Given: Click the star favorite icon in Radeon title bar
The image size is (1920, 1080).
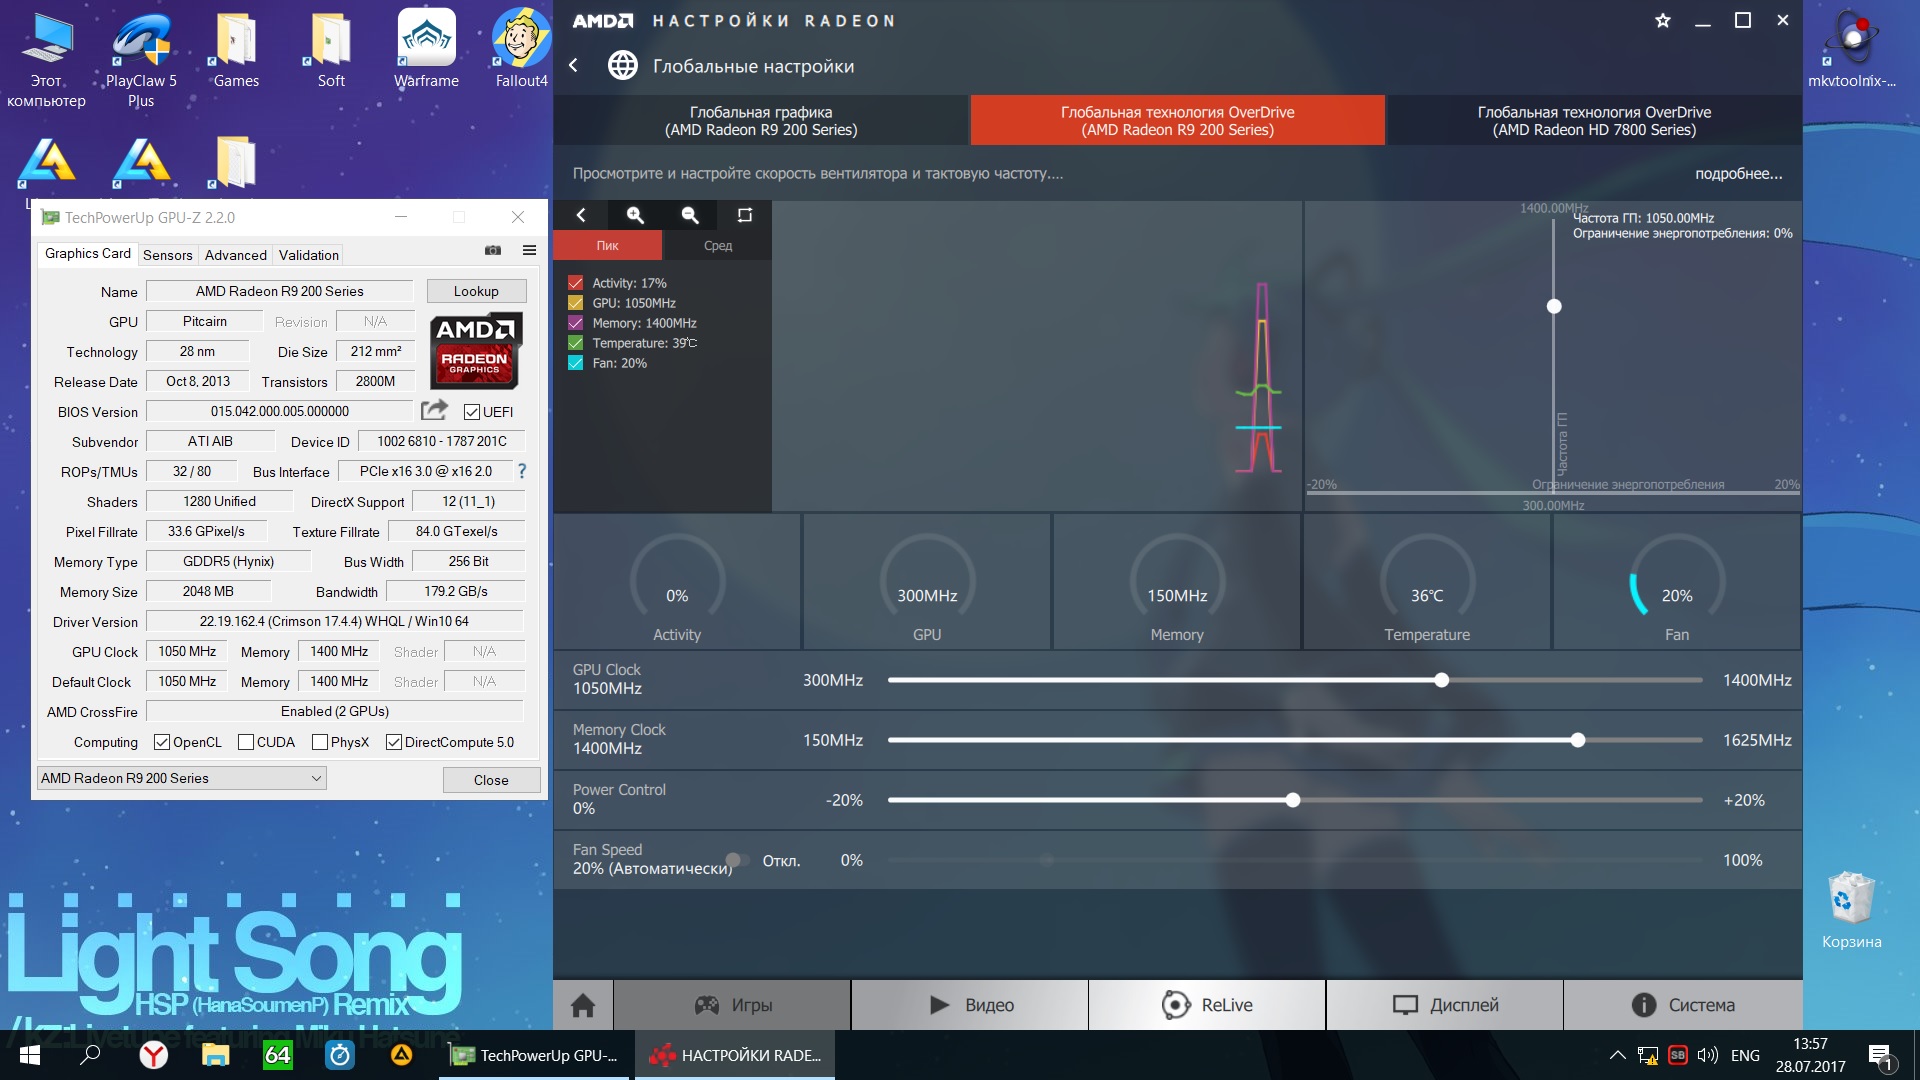Looking at the screenshot, I should (1662, 20).
